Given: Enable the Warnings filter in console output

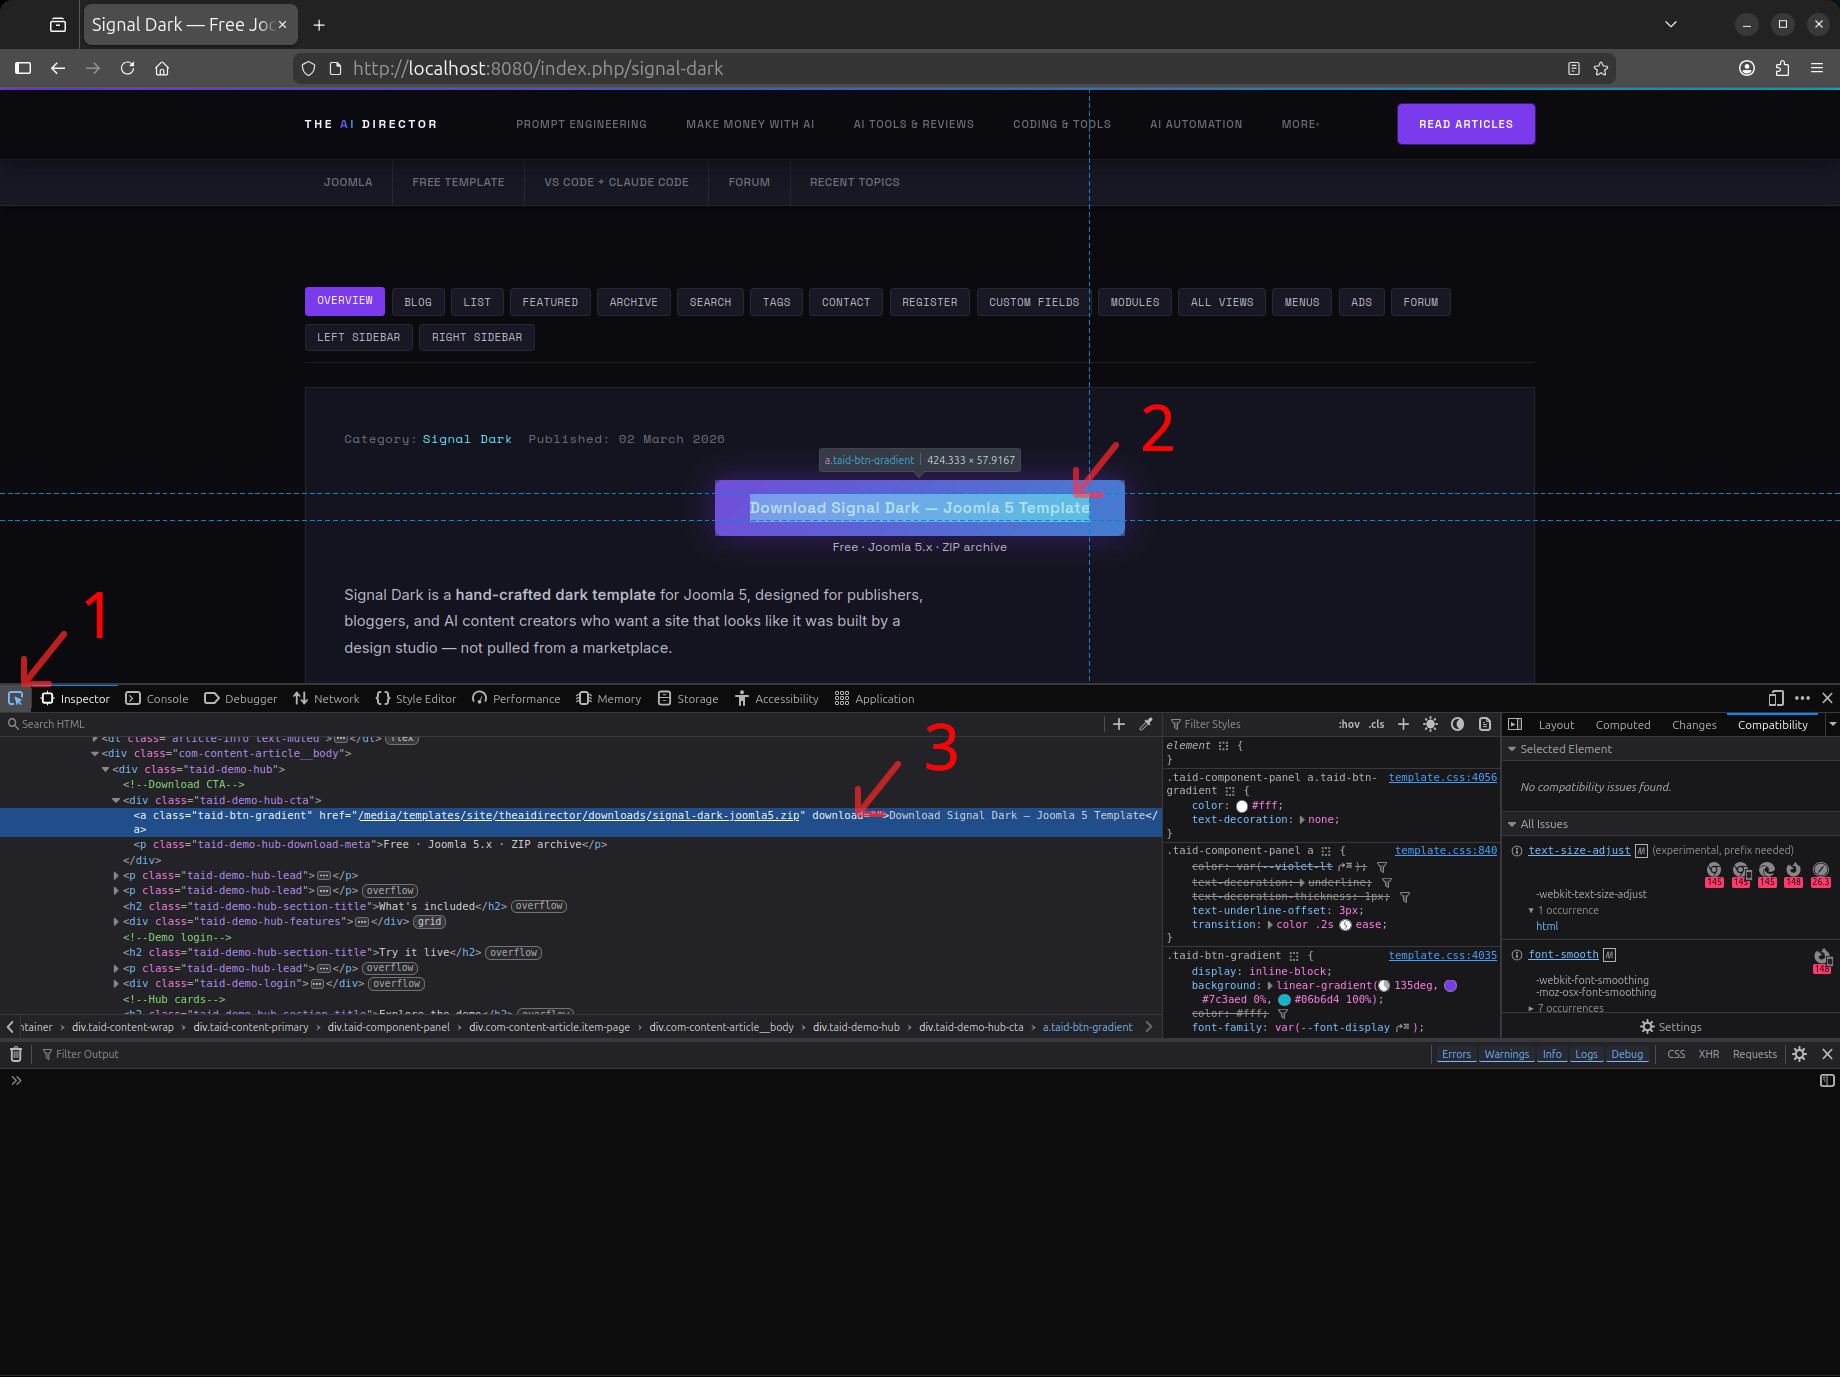Looking at the screenshot, I should click(1506, 1053).
